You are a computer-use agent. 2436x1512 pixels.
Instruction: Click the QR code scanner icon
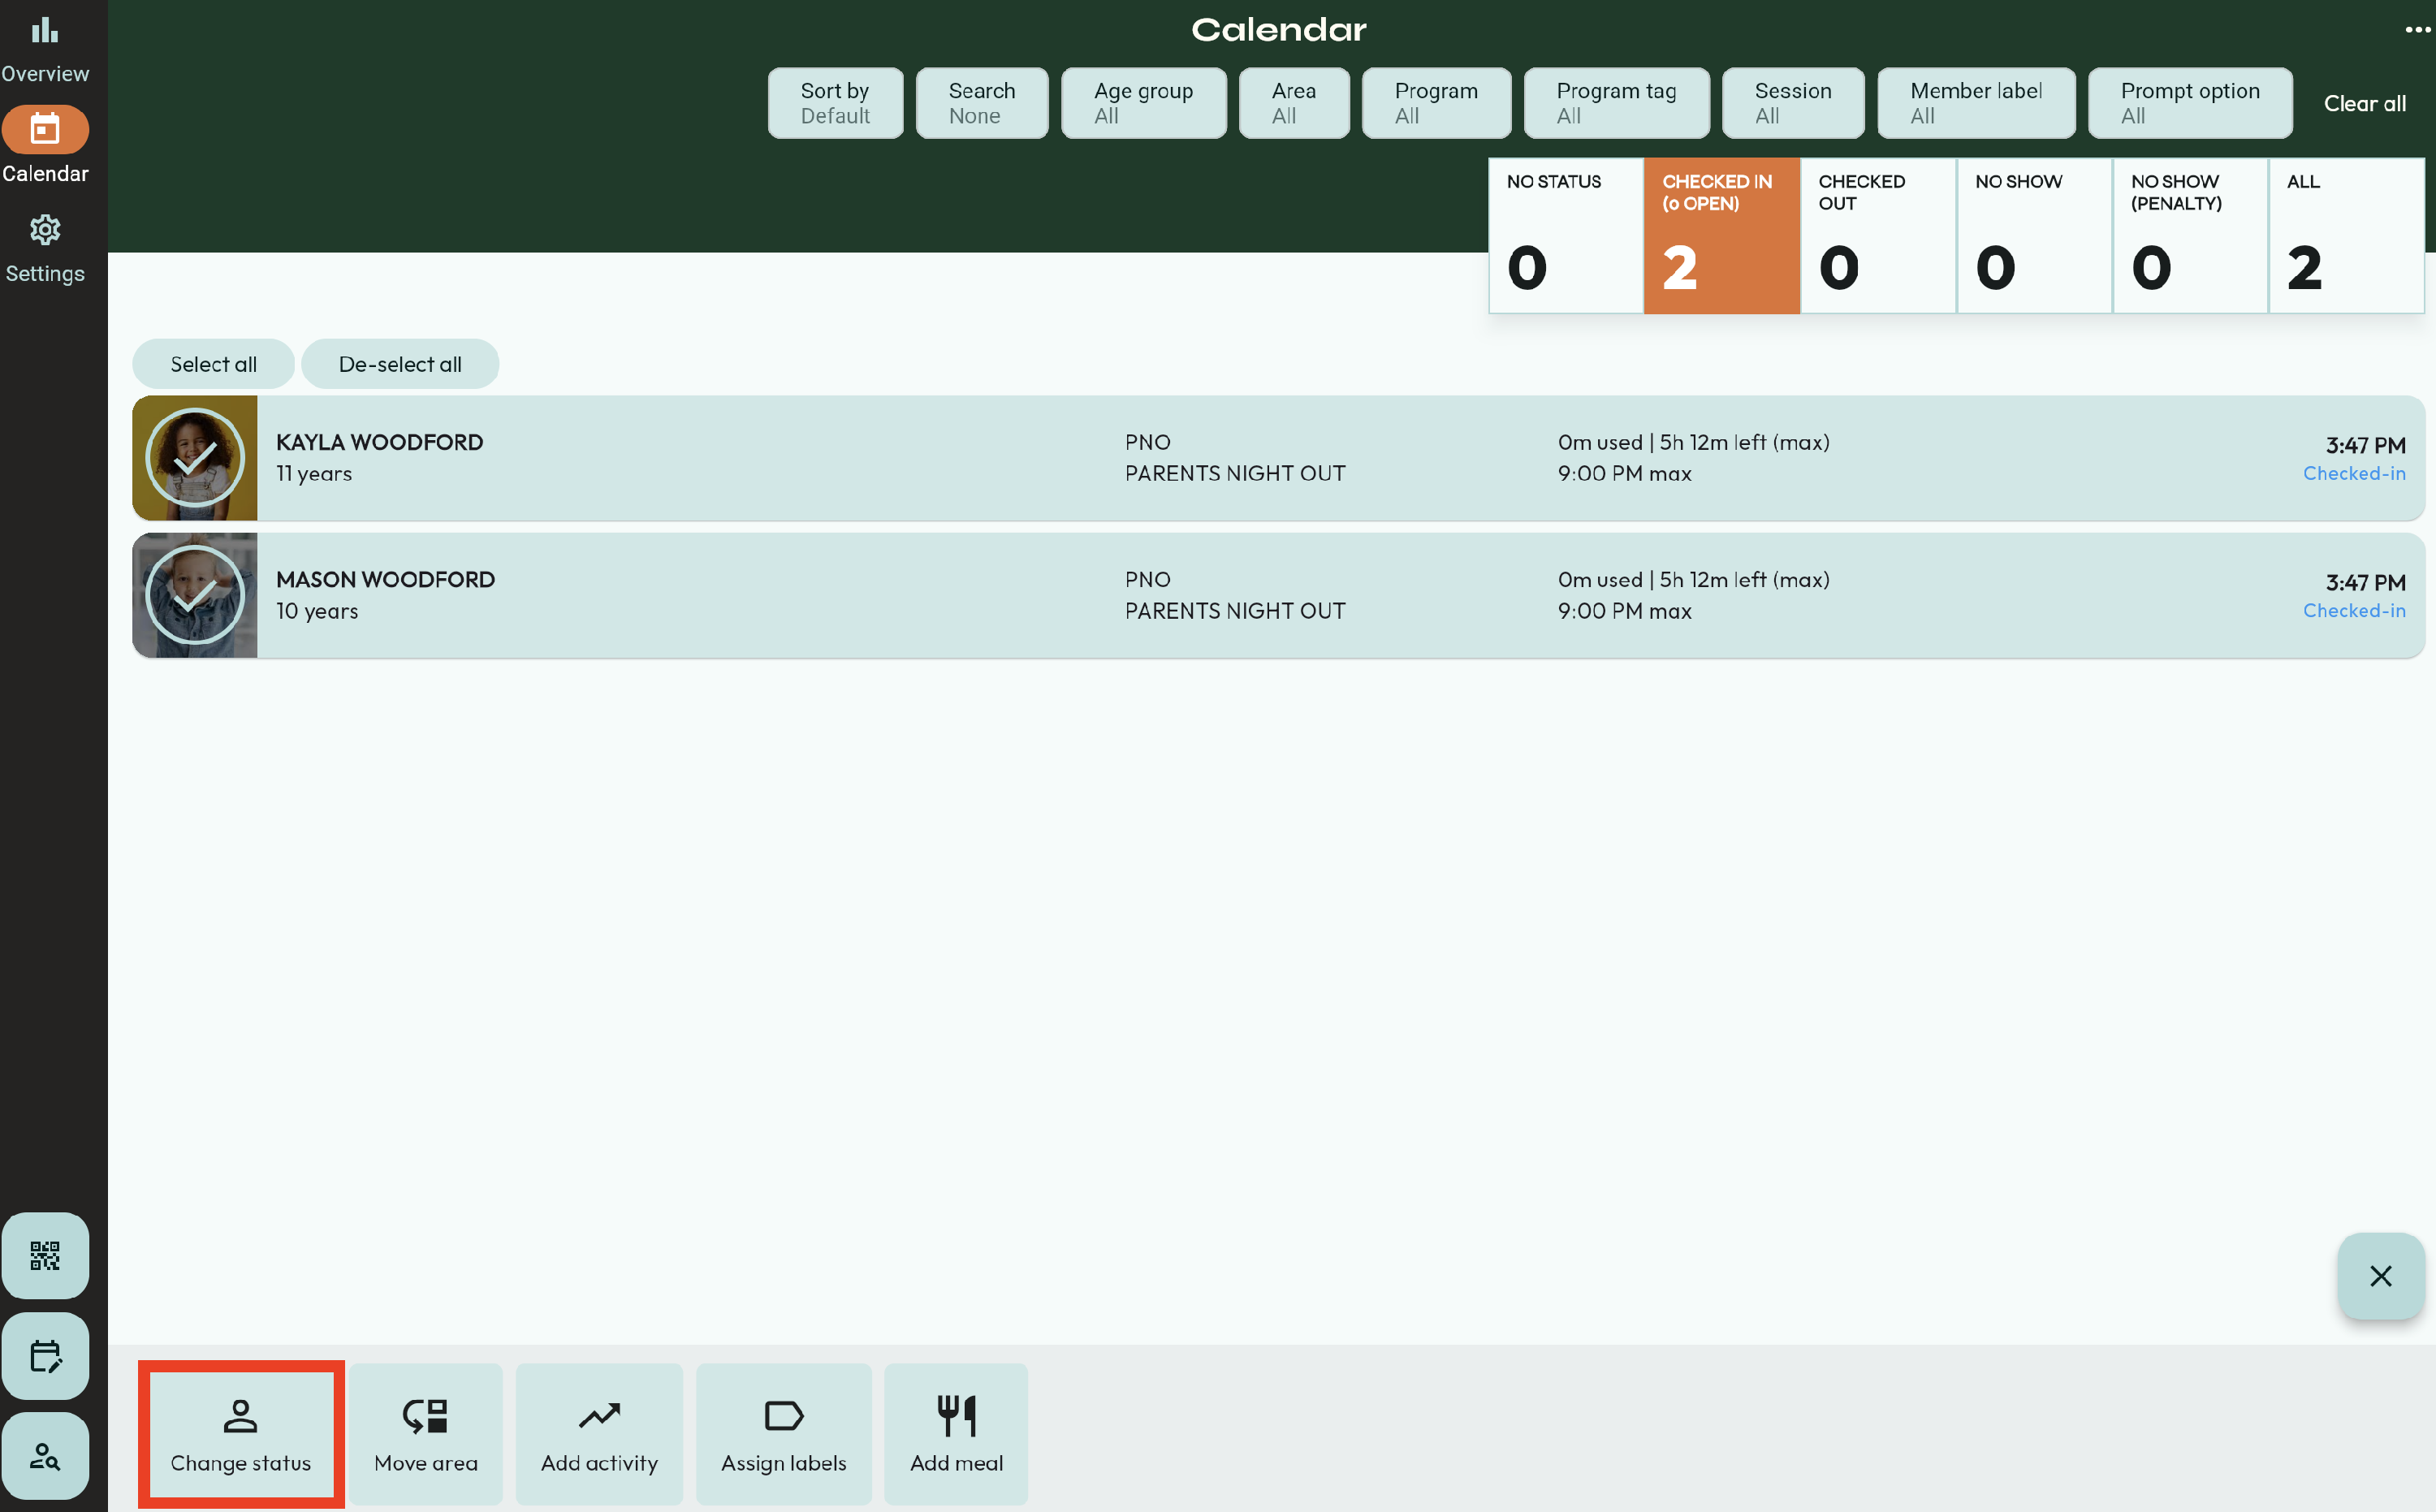(44, 1255)
